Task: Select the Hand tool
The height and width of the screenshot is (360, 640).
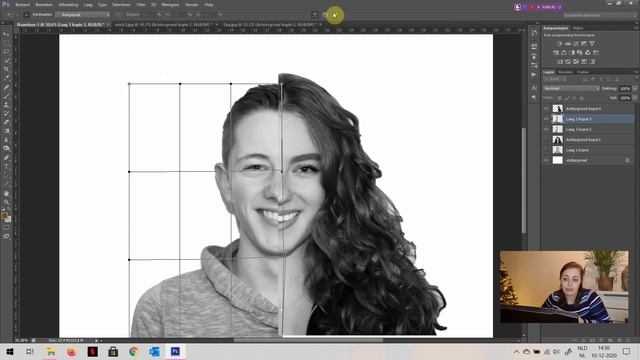Action: (6, 193)
